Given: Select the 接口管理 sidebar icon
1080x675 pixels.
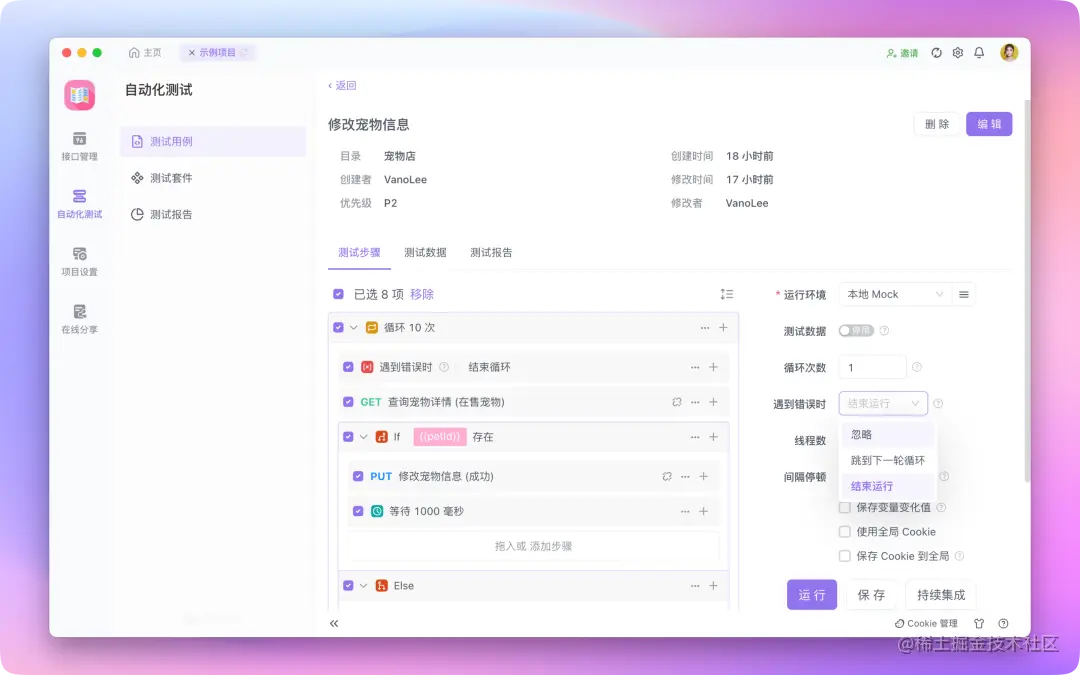Looking at the screenshot, I should point(80,143).
